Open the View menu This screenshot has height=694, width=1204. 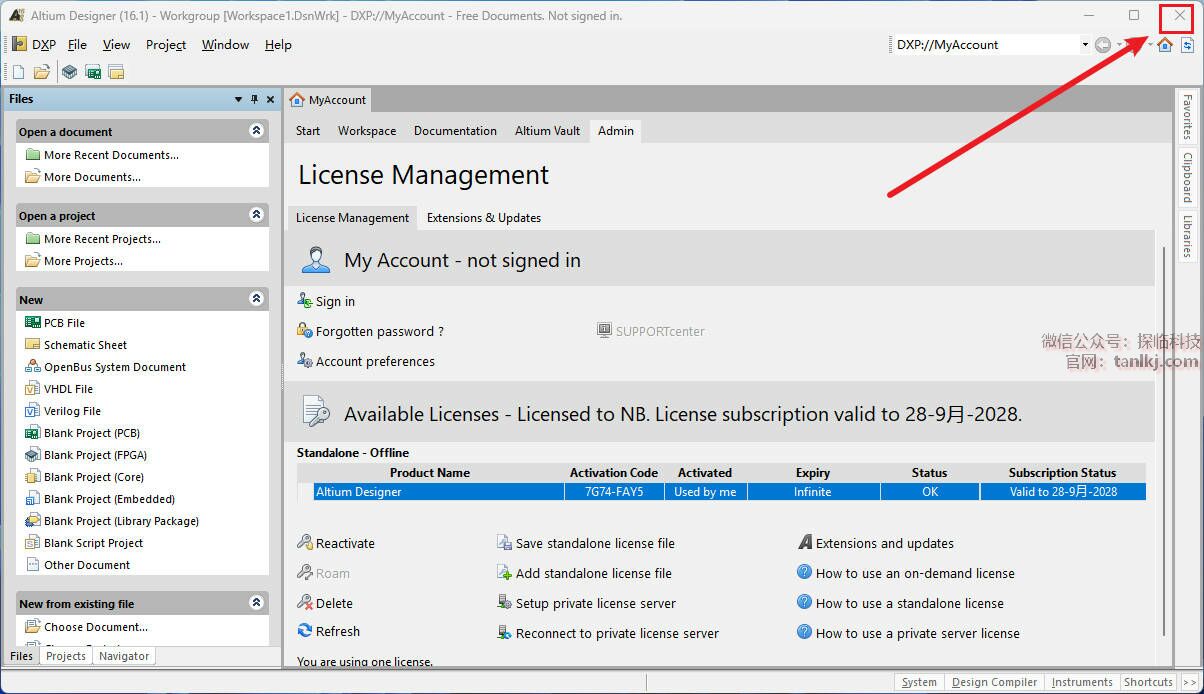tap(116, 44)
